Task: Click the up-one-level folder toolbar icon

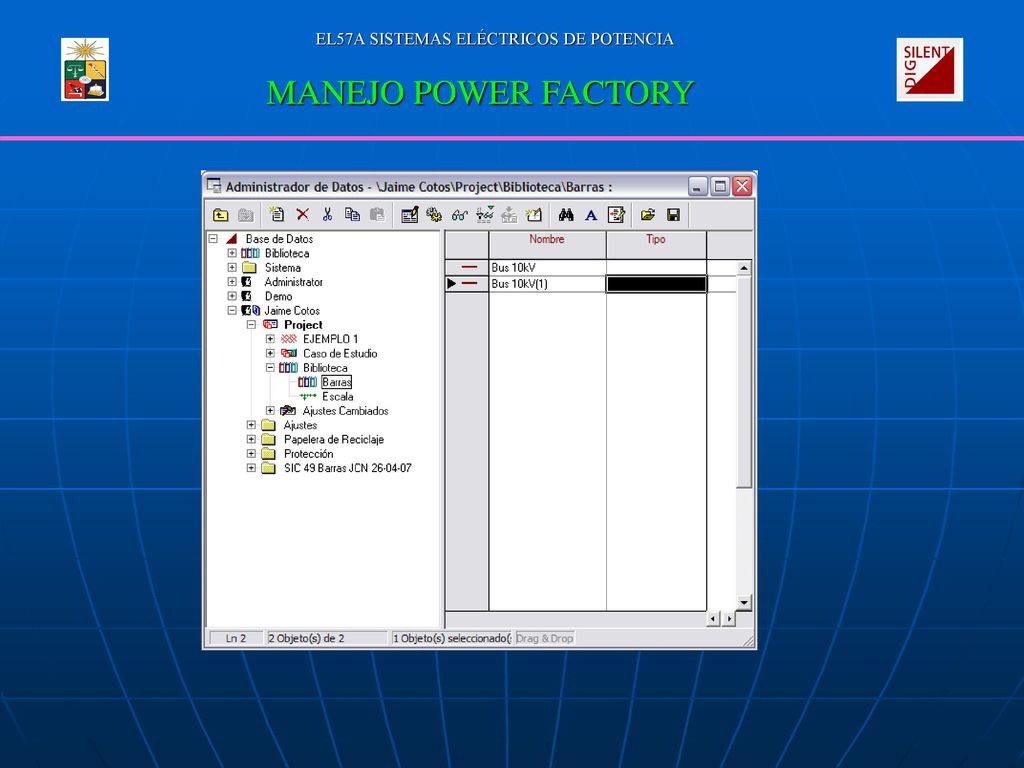Action: click(x=221, y=215)
